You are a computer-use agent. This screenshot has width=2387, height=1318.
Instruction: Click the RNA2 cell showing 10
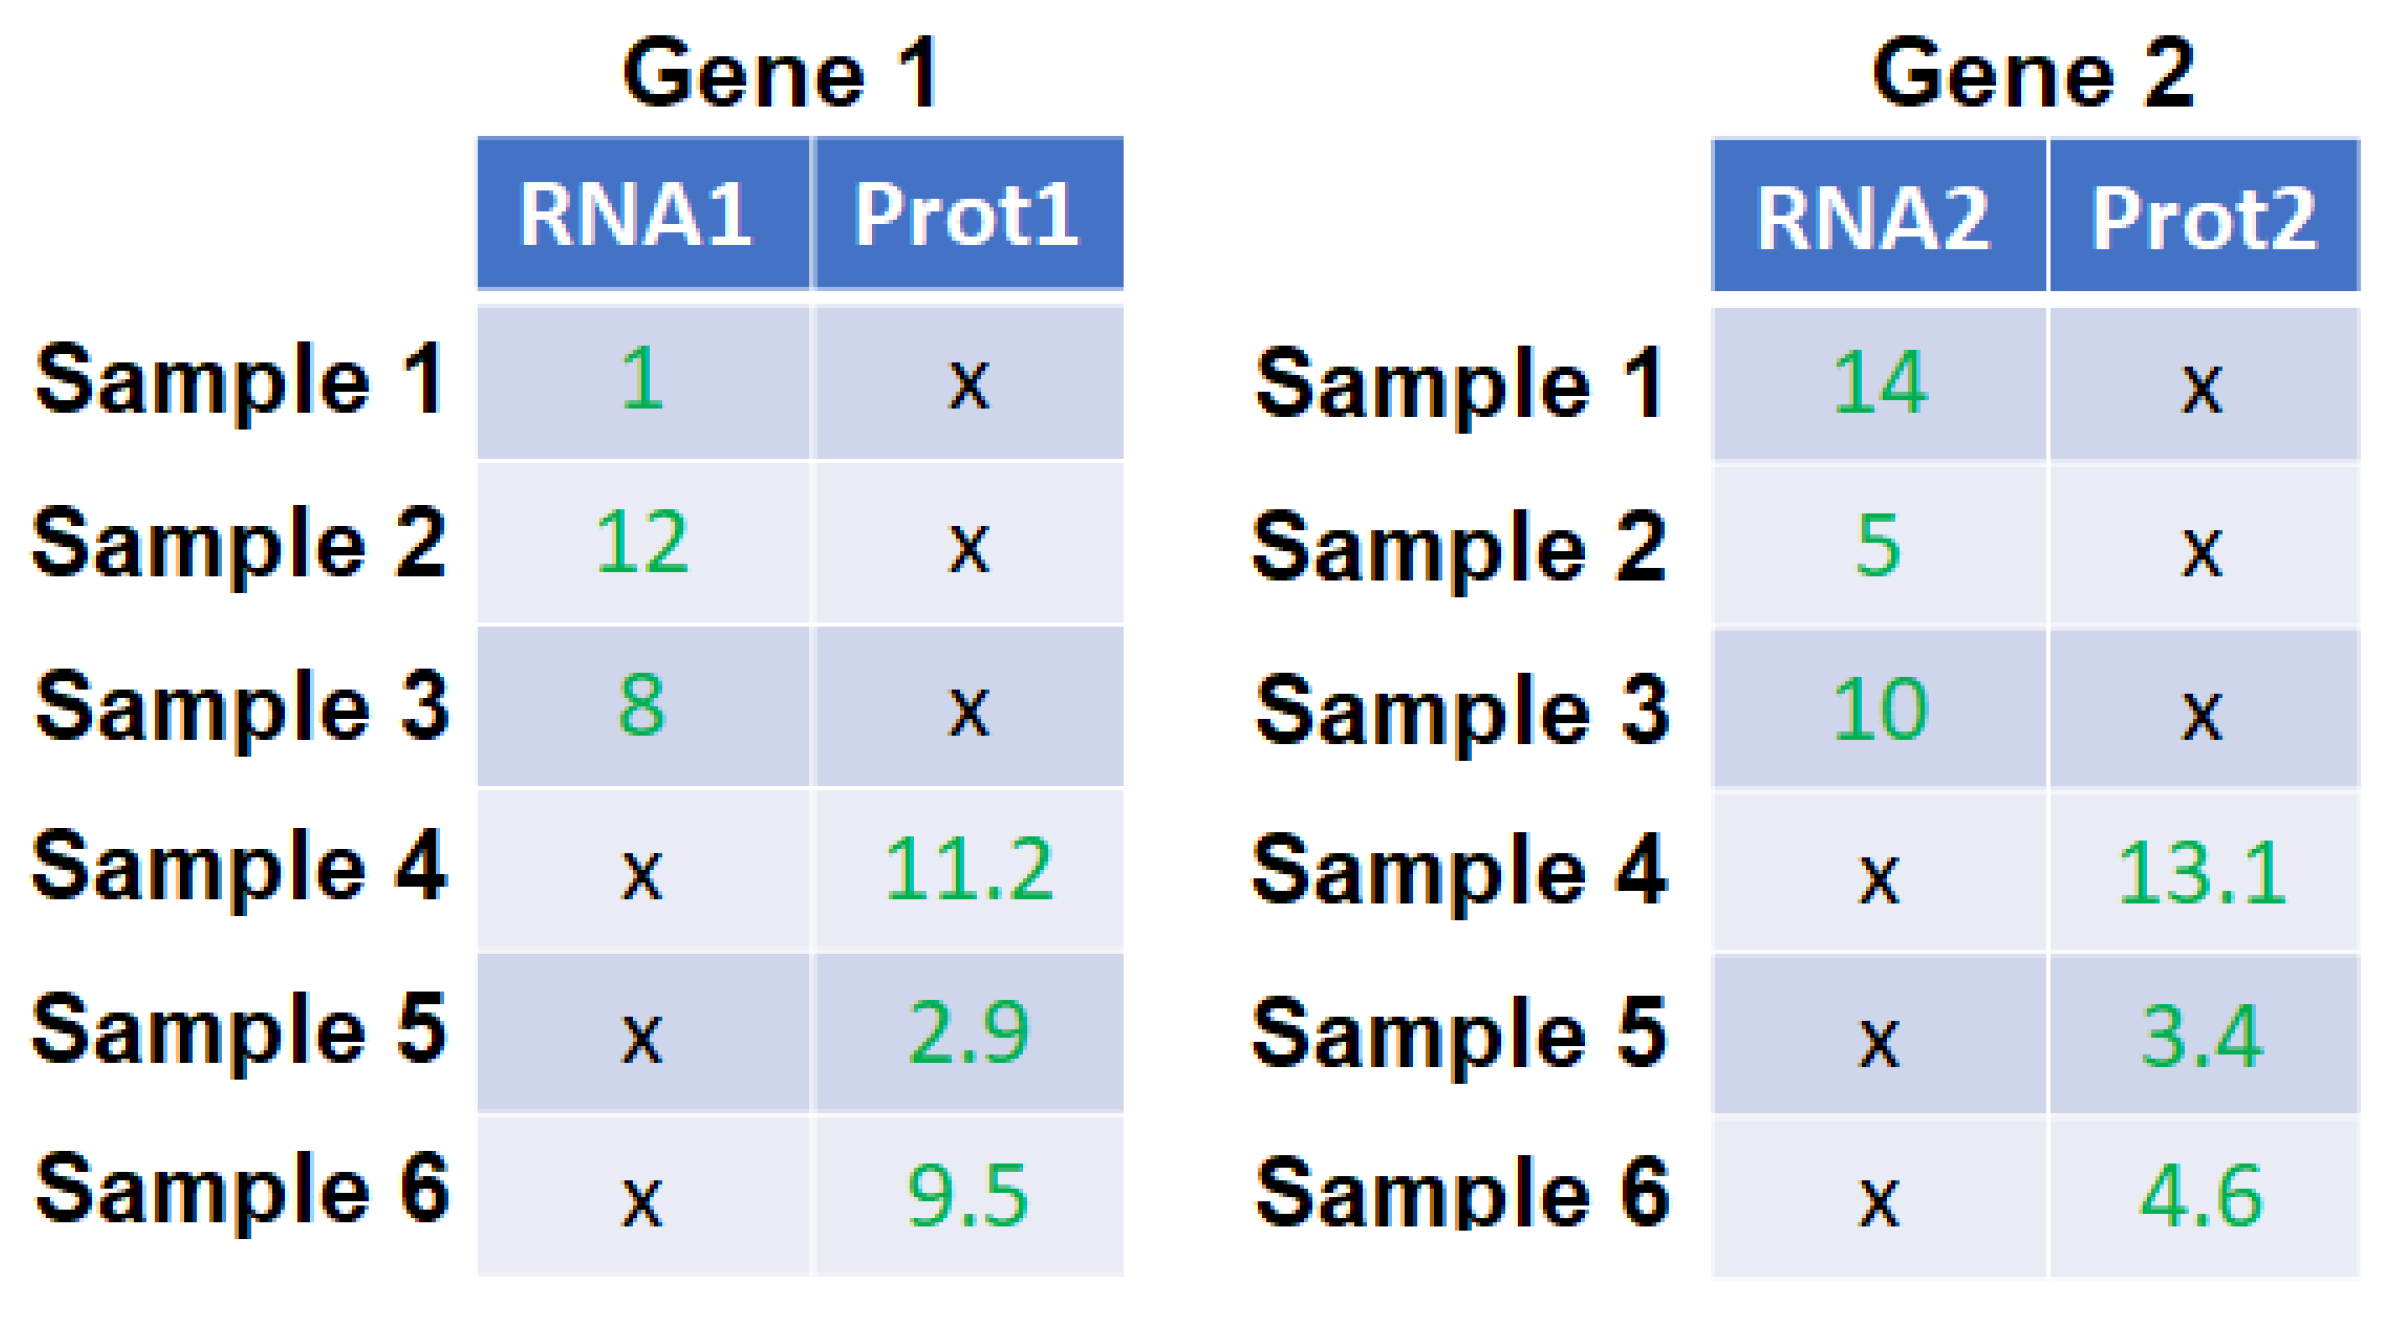coord(1878,709)
